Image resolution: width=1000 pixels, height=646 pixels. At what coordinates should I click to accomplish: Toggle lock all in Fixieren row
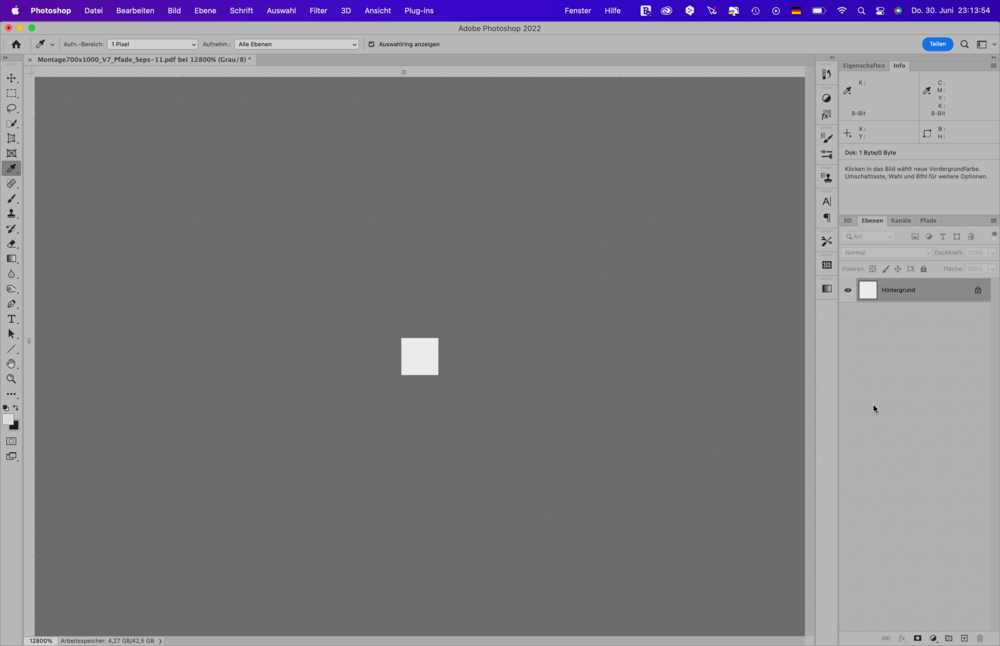(x=923, y=269)
